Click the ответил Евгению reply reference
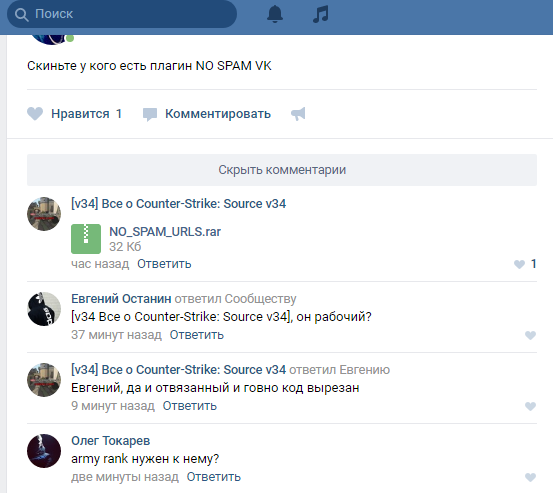 pos(339,370)
